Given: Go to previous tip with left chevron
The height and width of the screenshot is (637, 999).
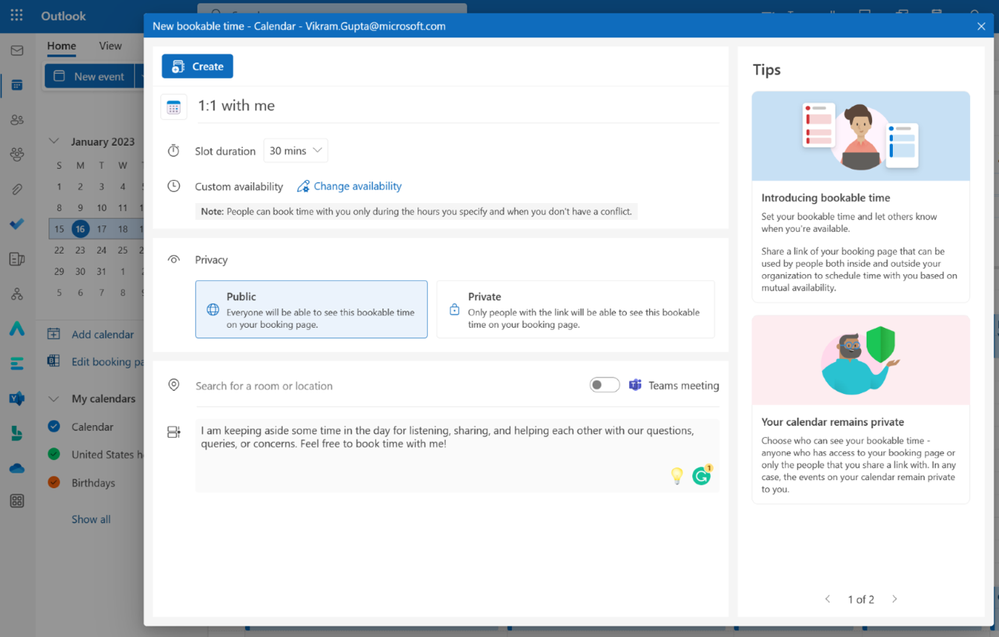Looking at the screenshot, I should point(828,599).
